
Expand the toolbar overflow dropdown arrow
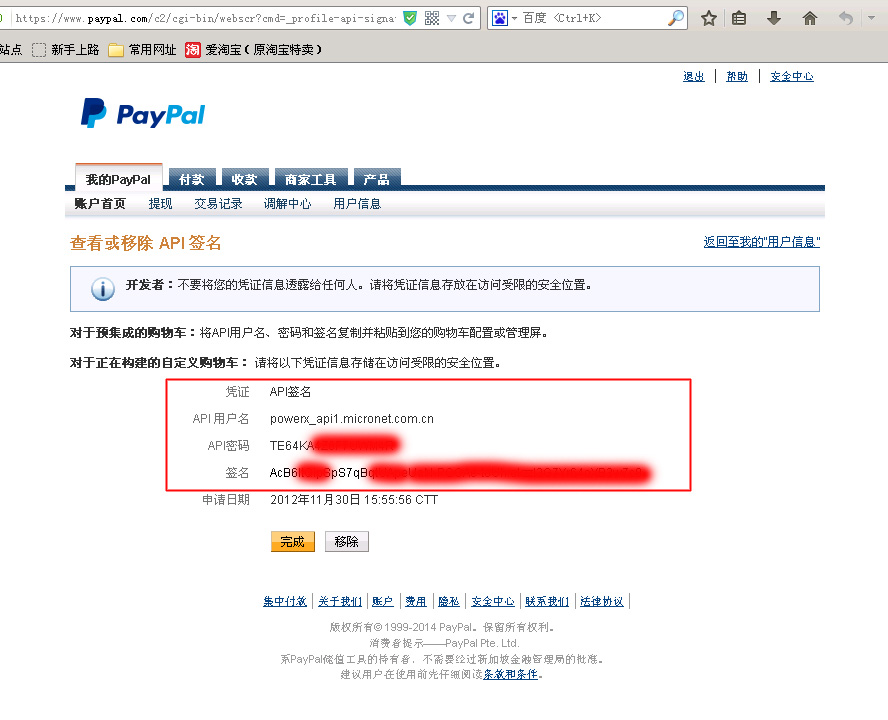click(872, 18)
